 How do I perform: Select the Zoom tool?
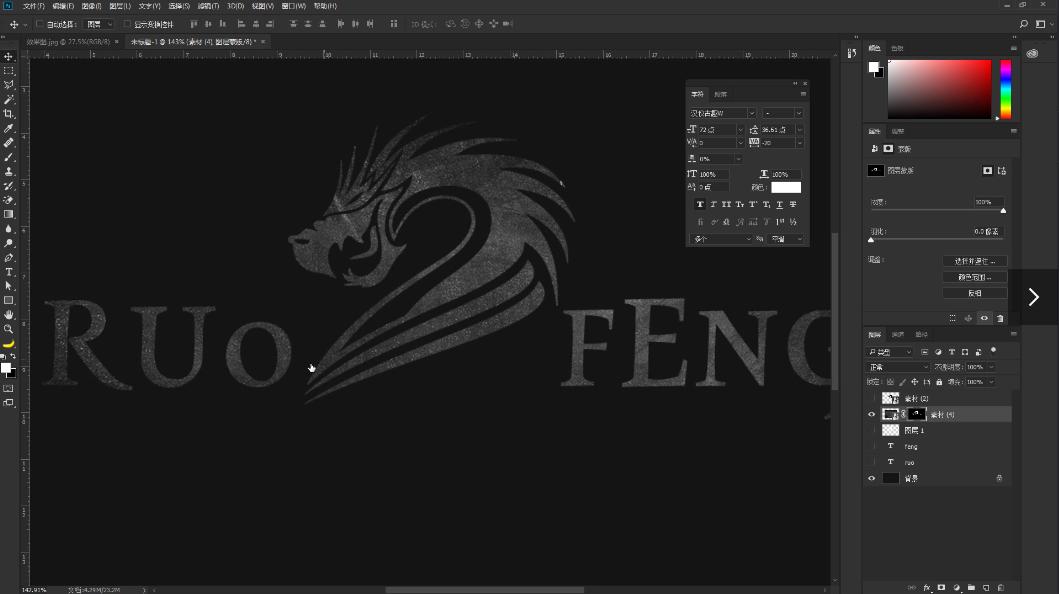click(x=9, y=329)
